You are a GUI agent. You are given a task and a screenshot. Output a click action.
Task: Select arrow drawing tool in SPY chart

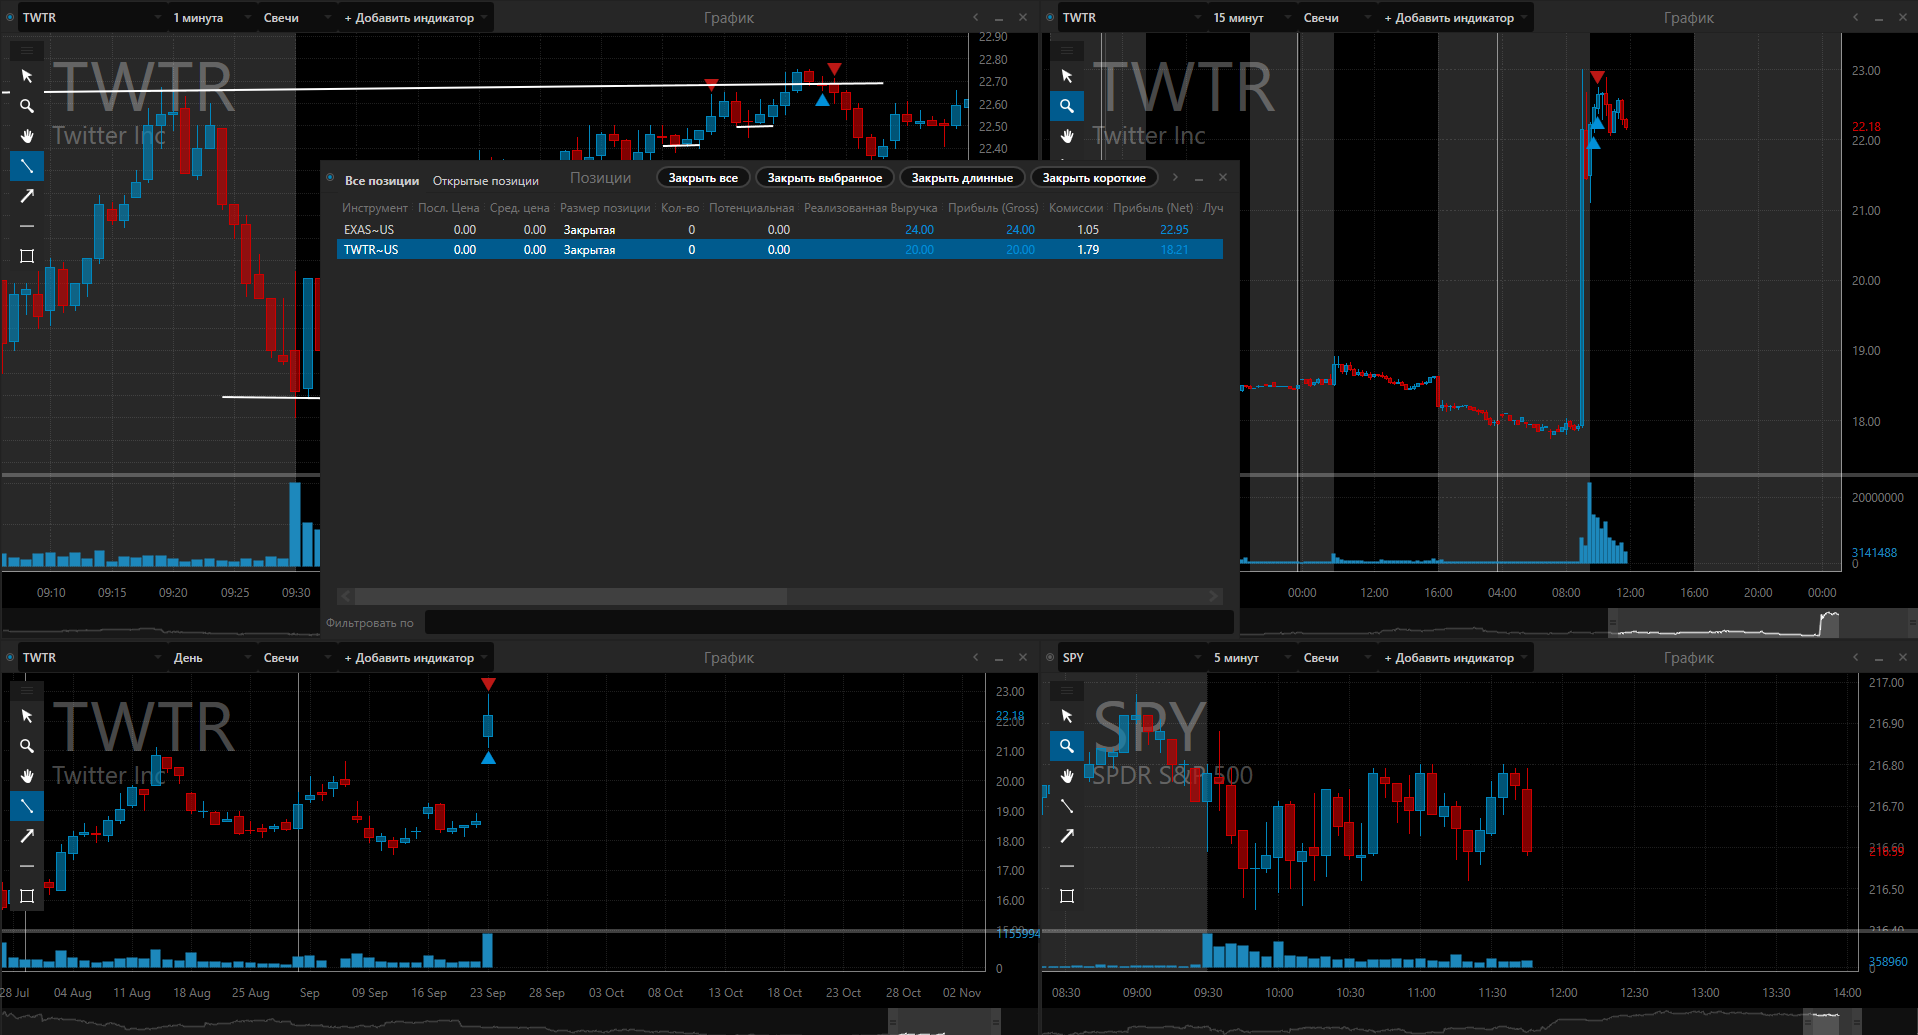[x=1067, y=836]
